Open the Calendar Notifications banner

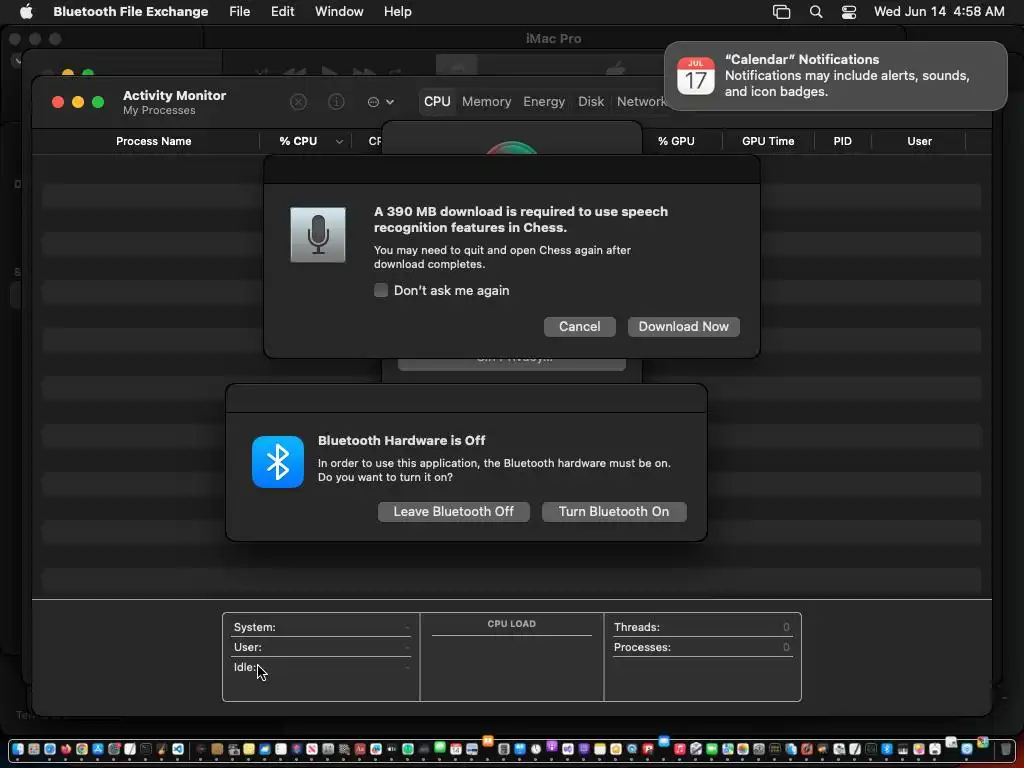[x=835, y=76]
